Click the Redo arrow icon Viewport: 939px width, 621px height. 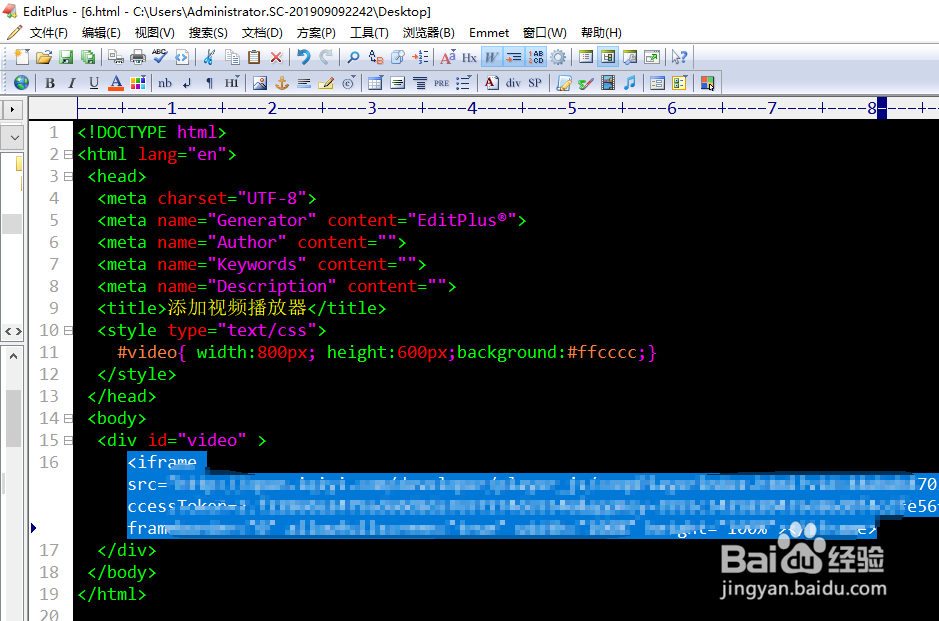[326, 57]
